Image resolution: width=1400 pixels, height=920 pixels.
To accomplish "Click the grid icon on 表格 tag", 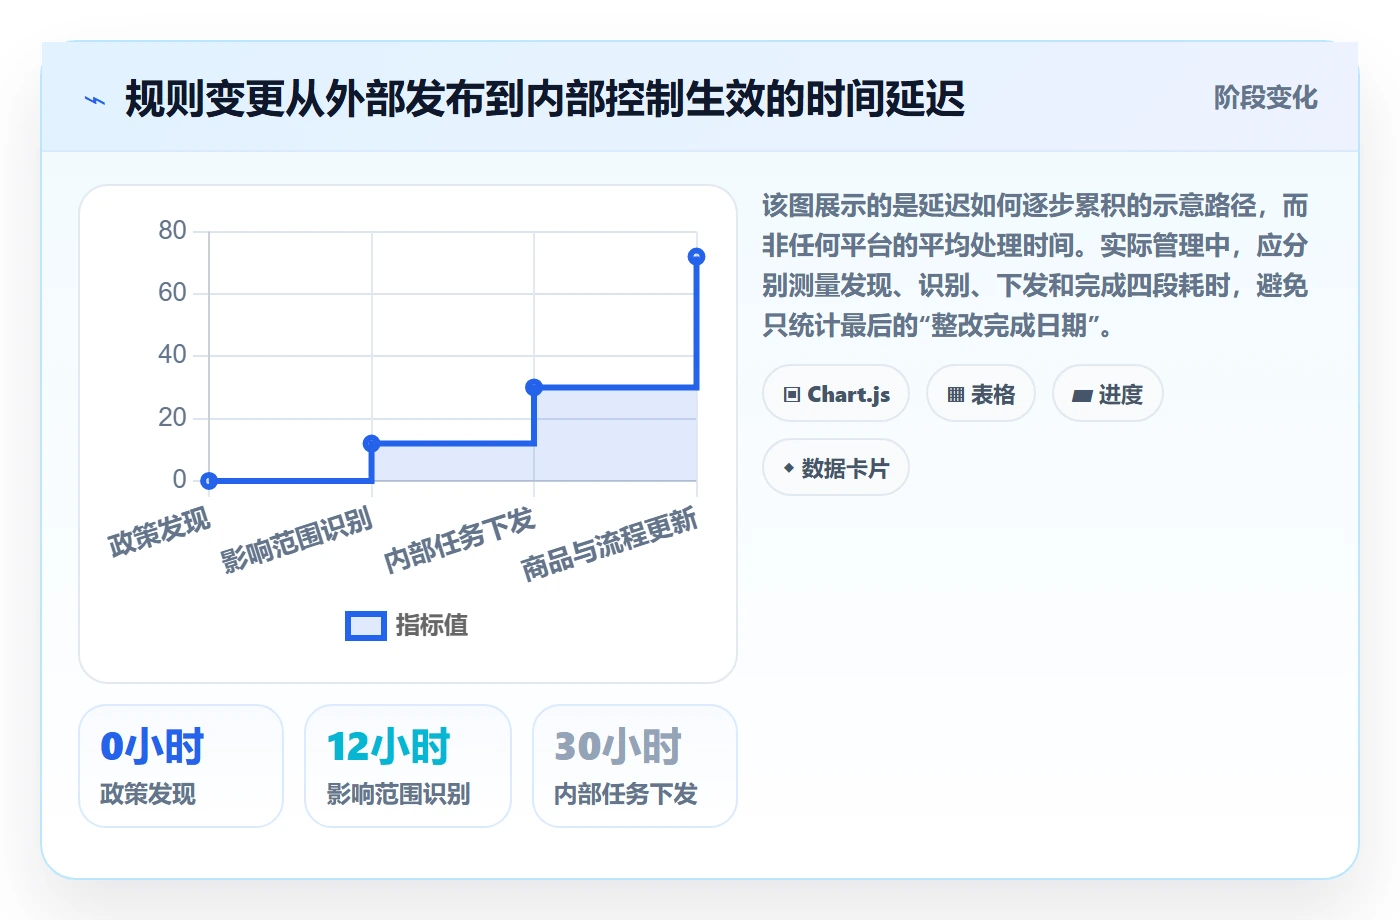I will [x=956, y=395].
